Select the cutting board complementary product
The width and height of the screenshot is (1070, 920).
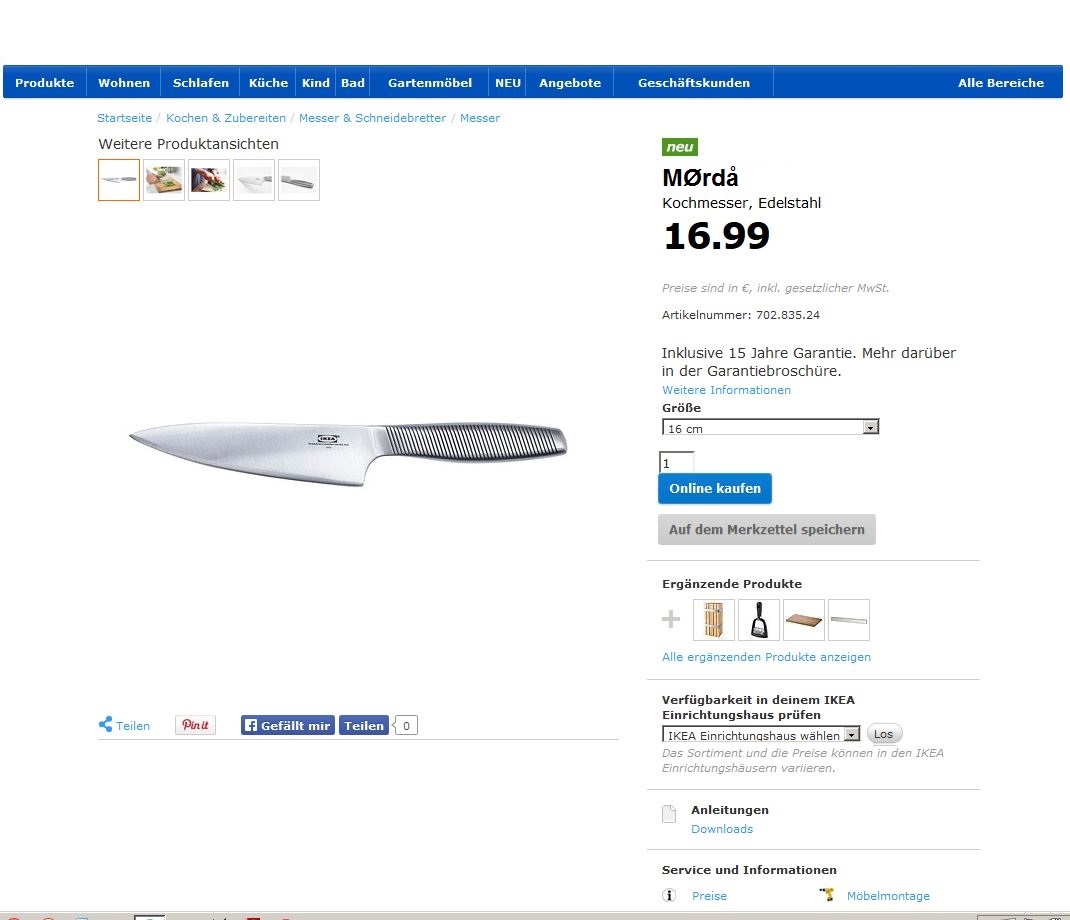804,620
